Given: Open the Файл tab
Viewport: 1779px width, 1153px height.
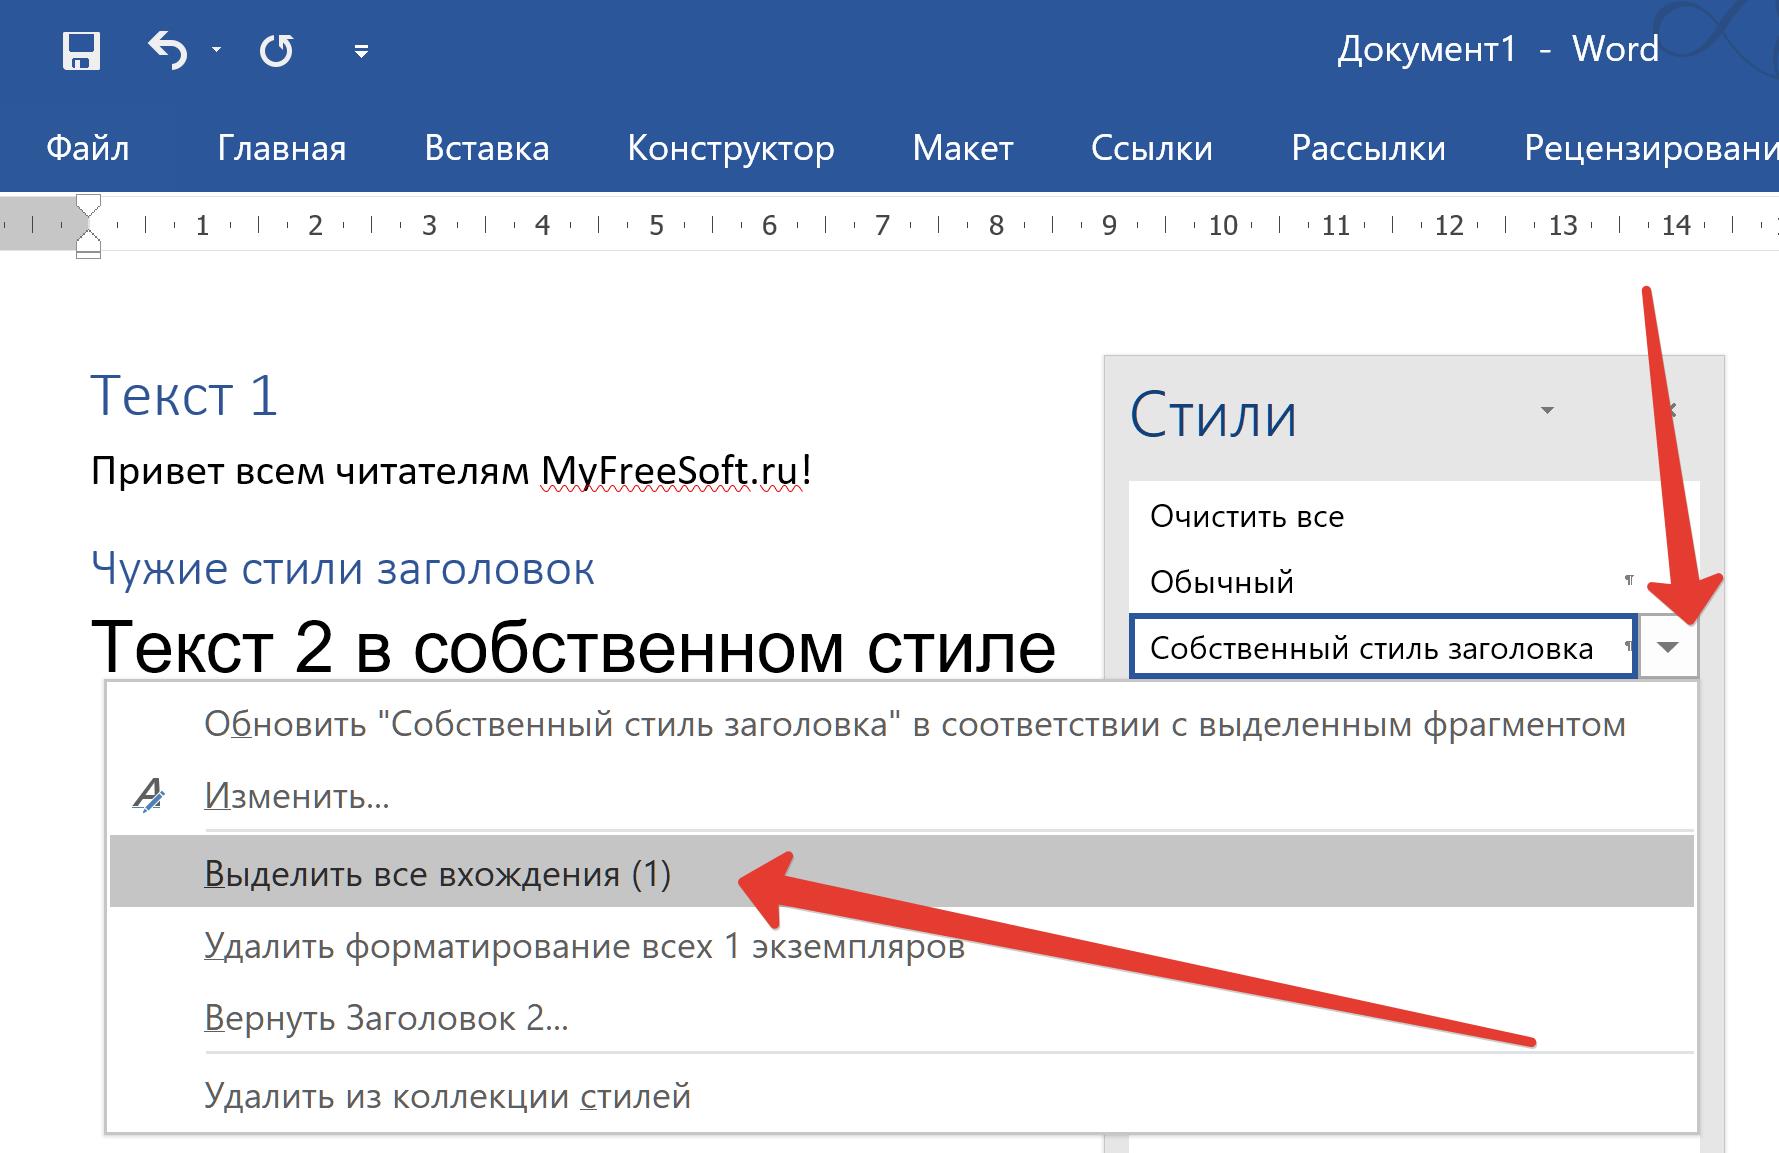Looking at the screenshot, I should tap(88, 148).
